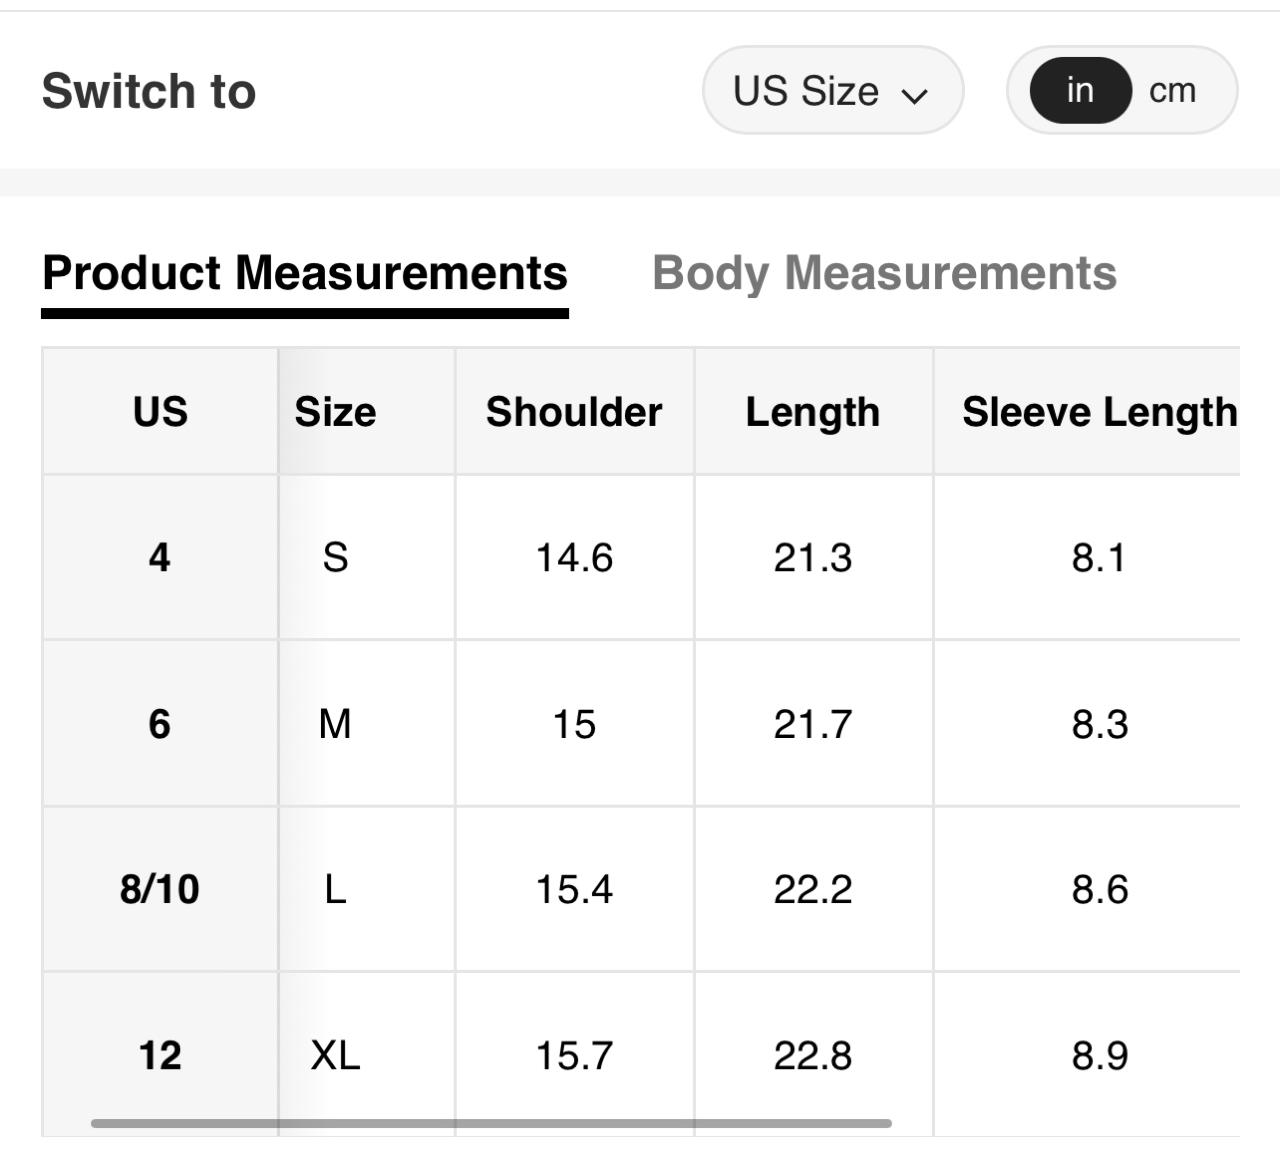Click the 21.7 length value

pyautogui.click(x=812, y=723)
